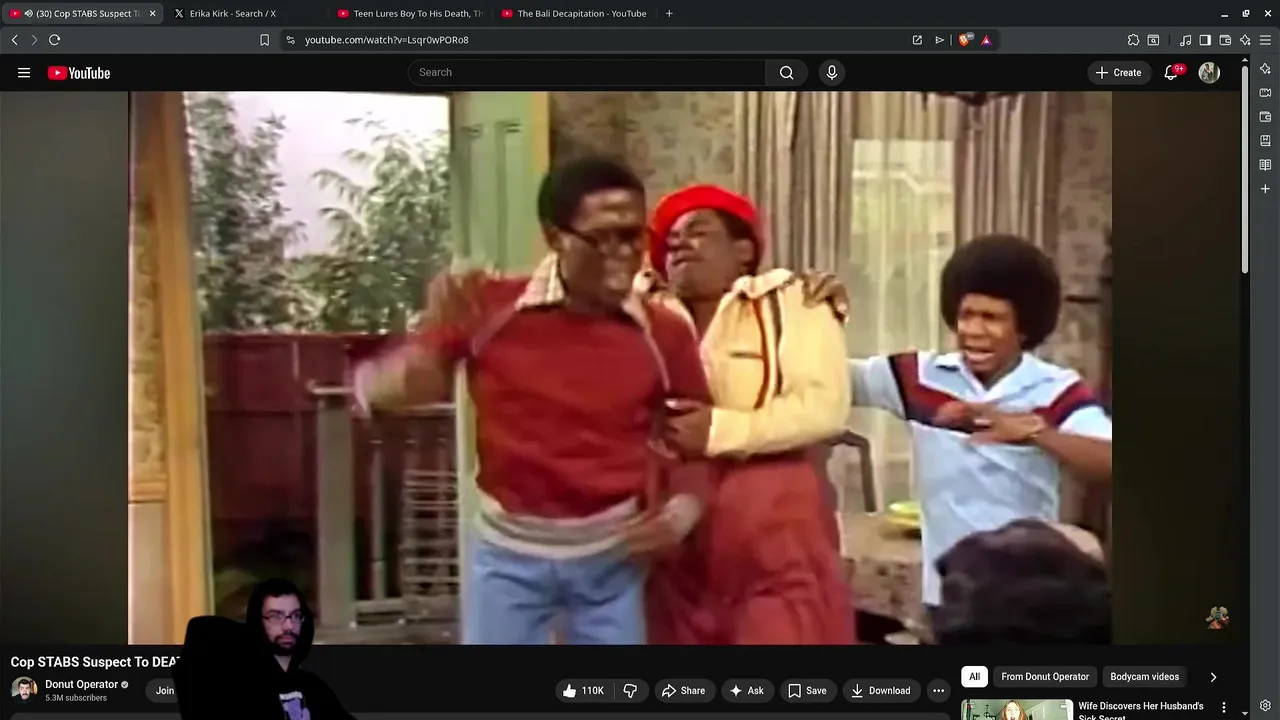
Task: Open a new browser tab
Action: [669, 14]
